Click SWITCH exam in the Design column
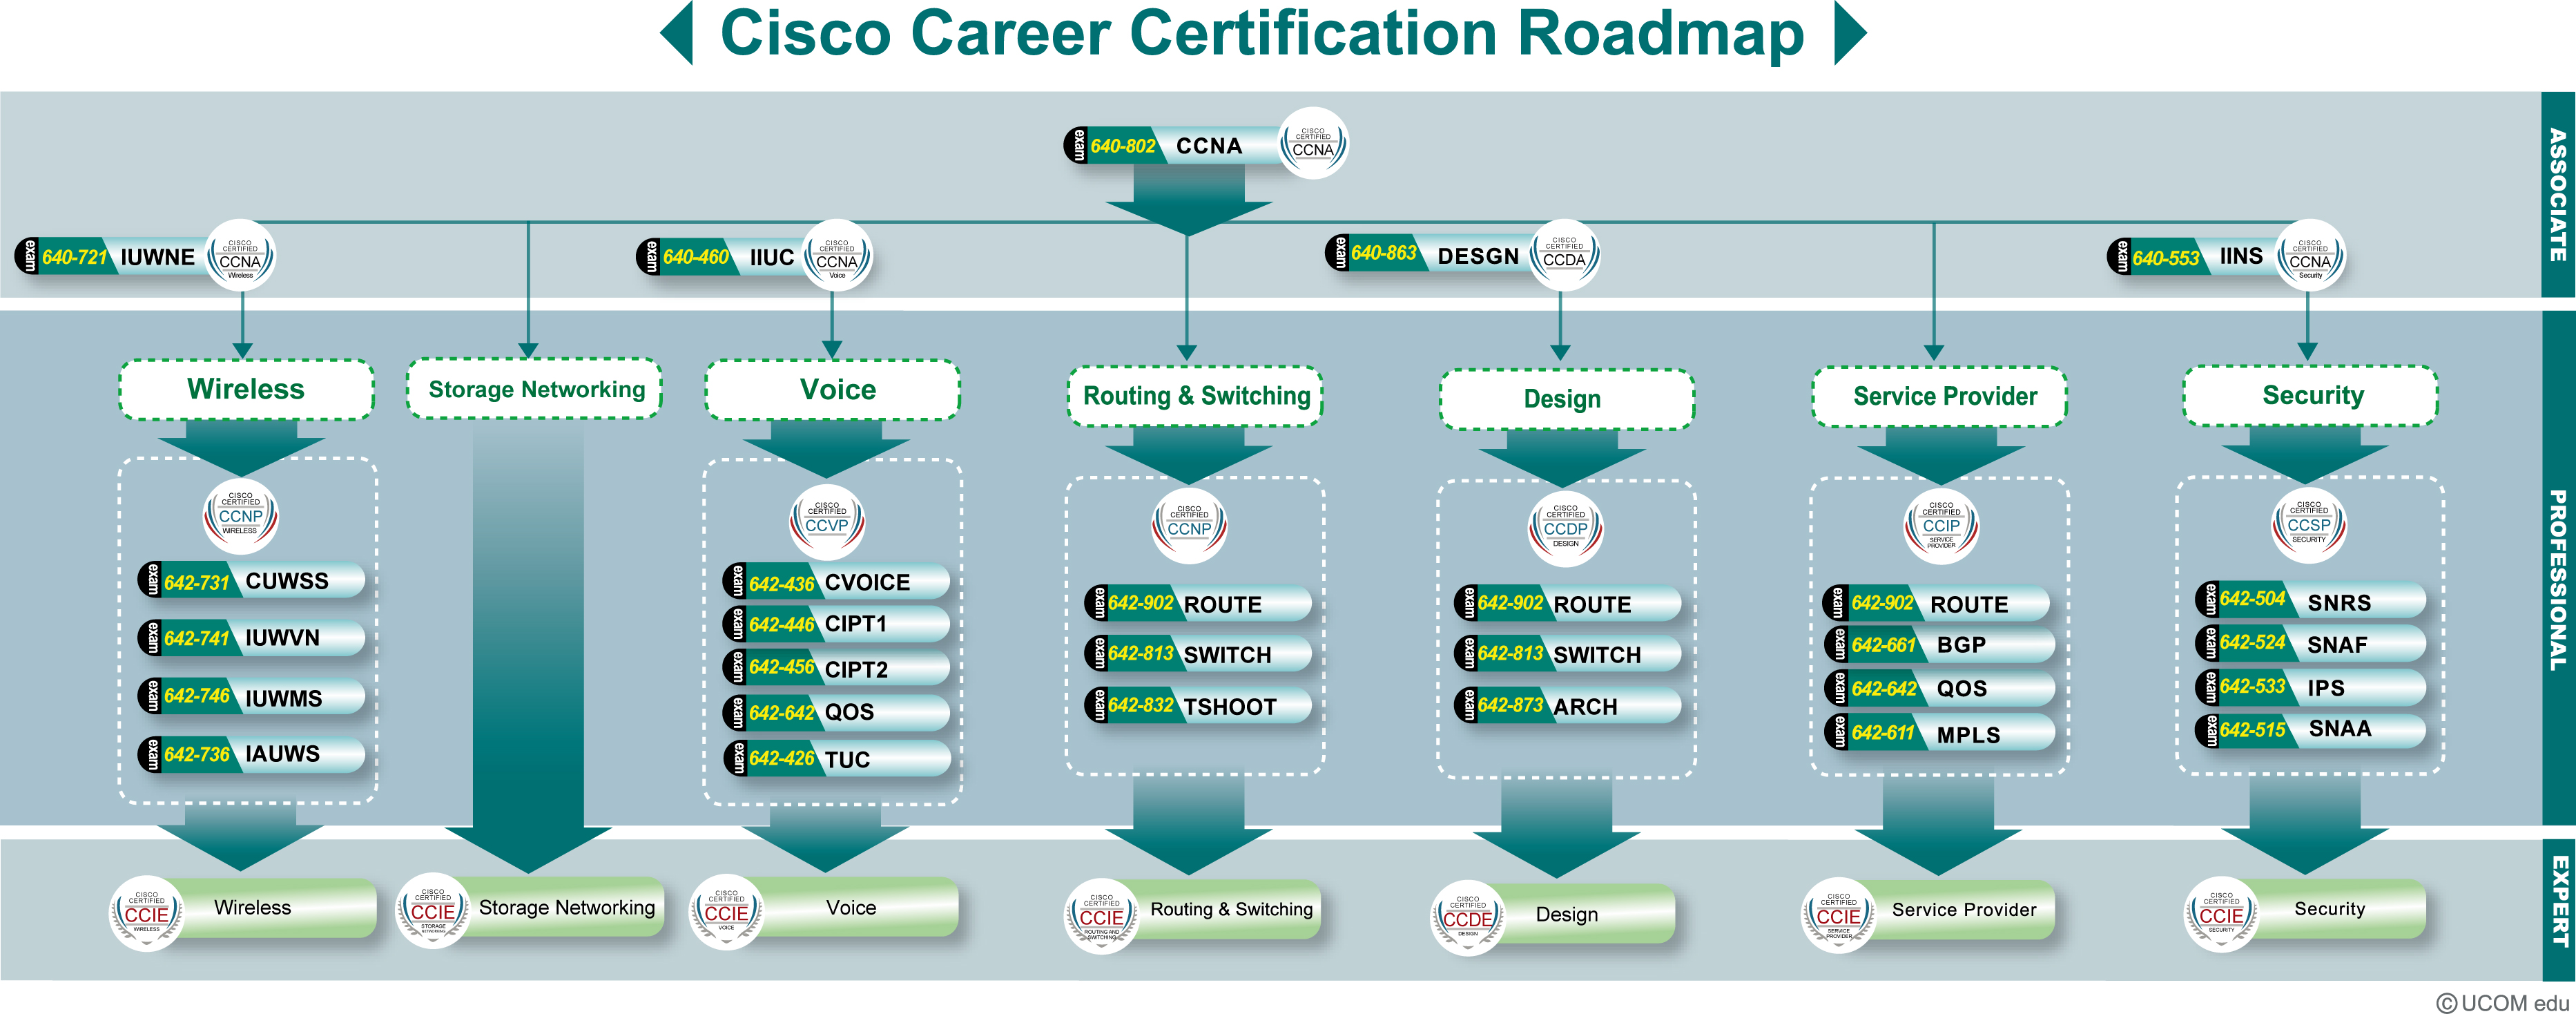Screen dimensions: 2576x1014 [x=1567, y=654]
